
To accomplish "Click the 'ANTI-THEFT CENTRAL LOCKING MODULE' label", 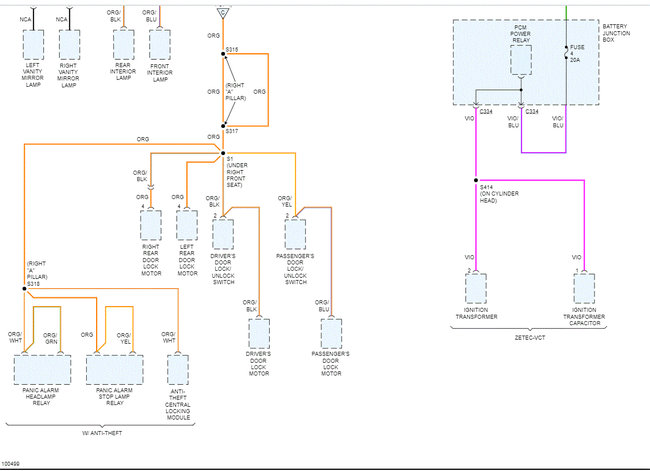I will pos(178,404).
